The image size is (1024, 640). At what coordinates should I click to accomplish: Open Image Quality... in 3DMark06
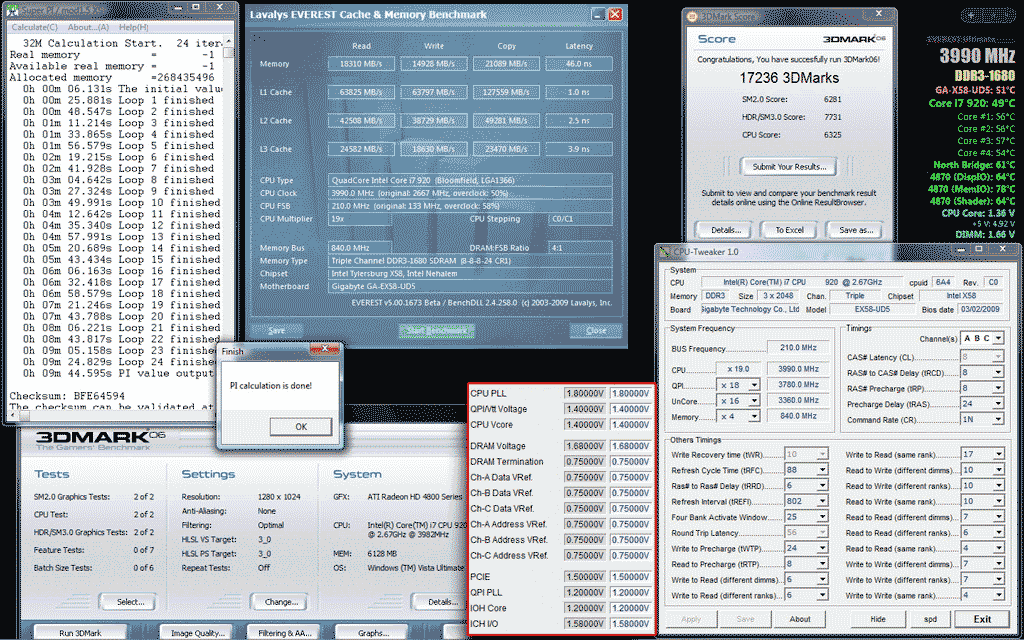198,633
